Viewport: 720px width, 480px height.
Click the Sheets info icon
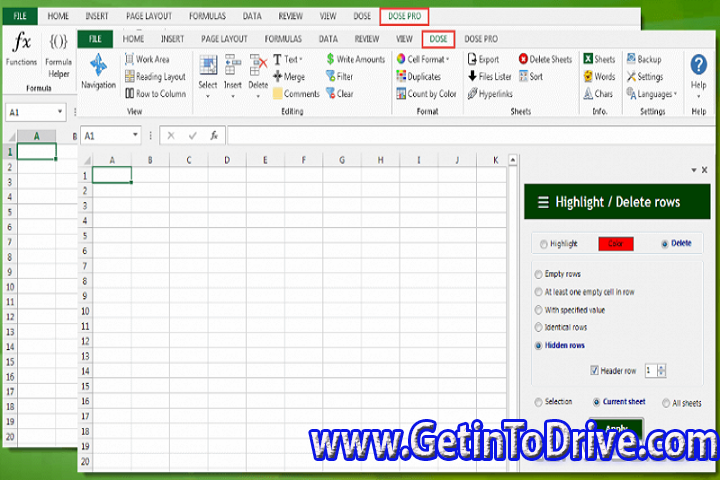click(588, 59)
